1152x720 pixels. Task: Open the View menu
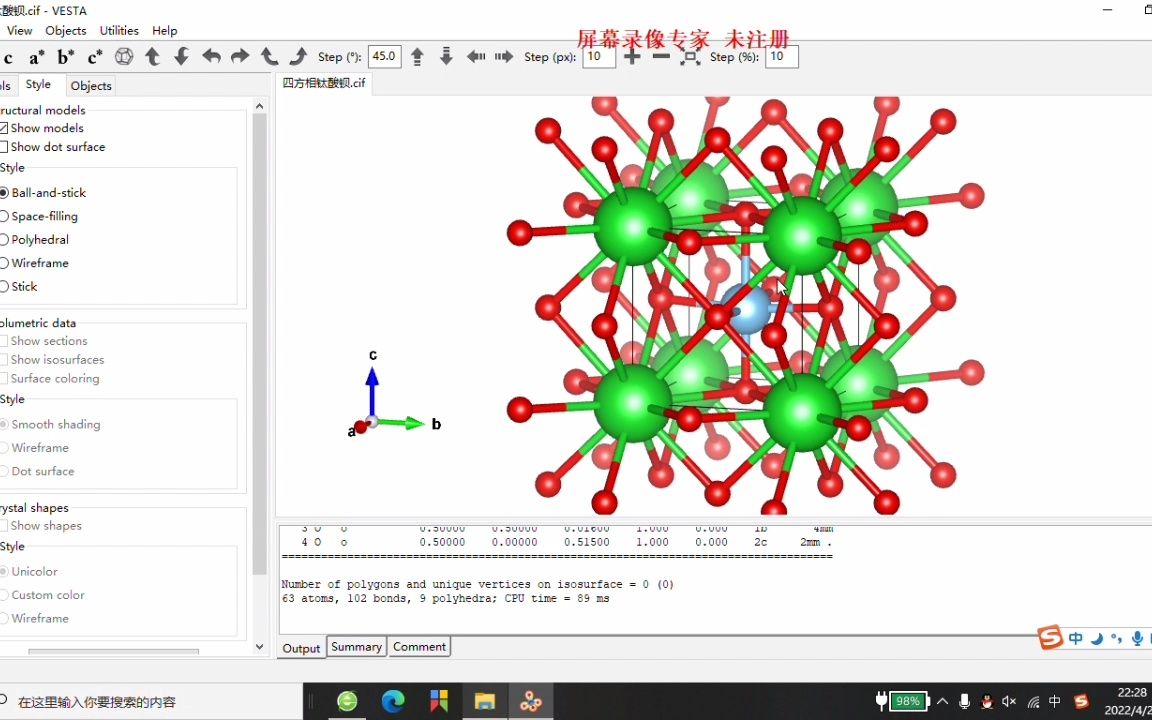pyautogui.click(x=19, y=30)
